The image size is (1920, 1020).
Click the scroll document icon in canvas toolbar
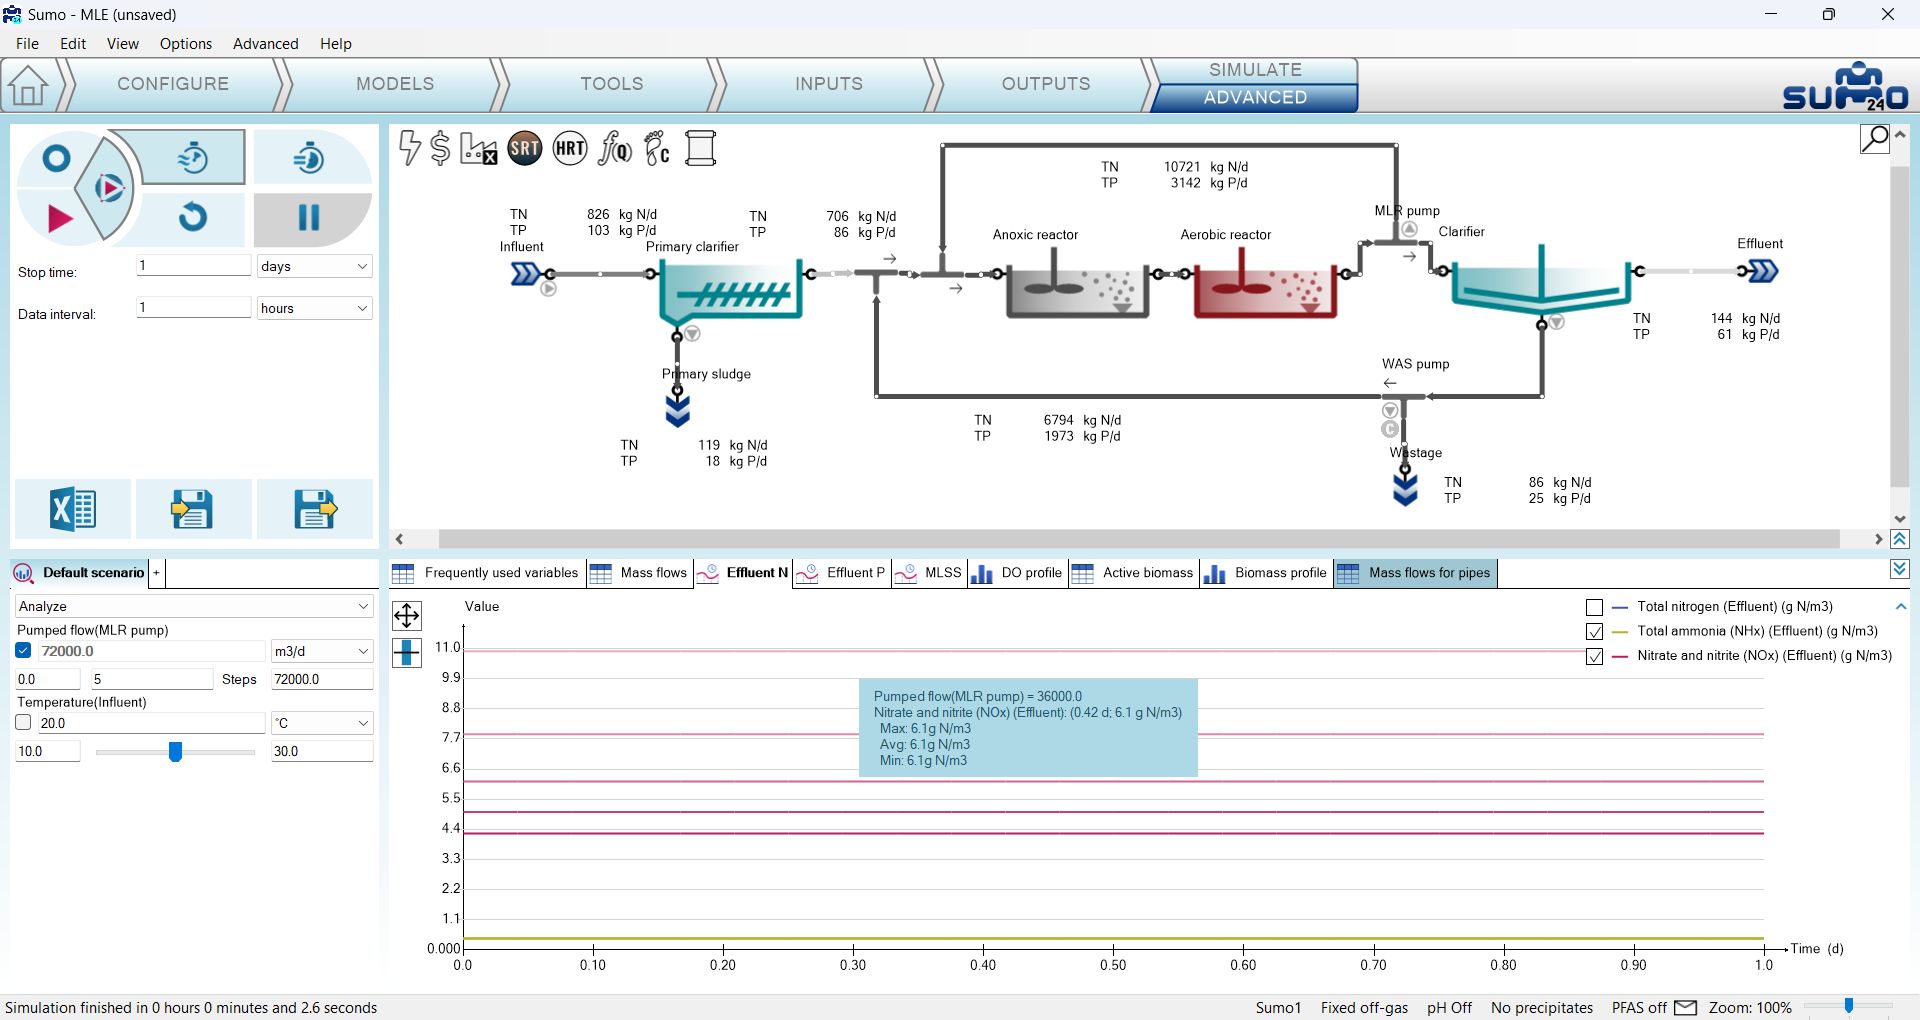pyautogui.click(x=701, y=149)
